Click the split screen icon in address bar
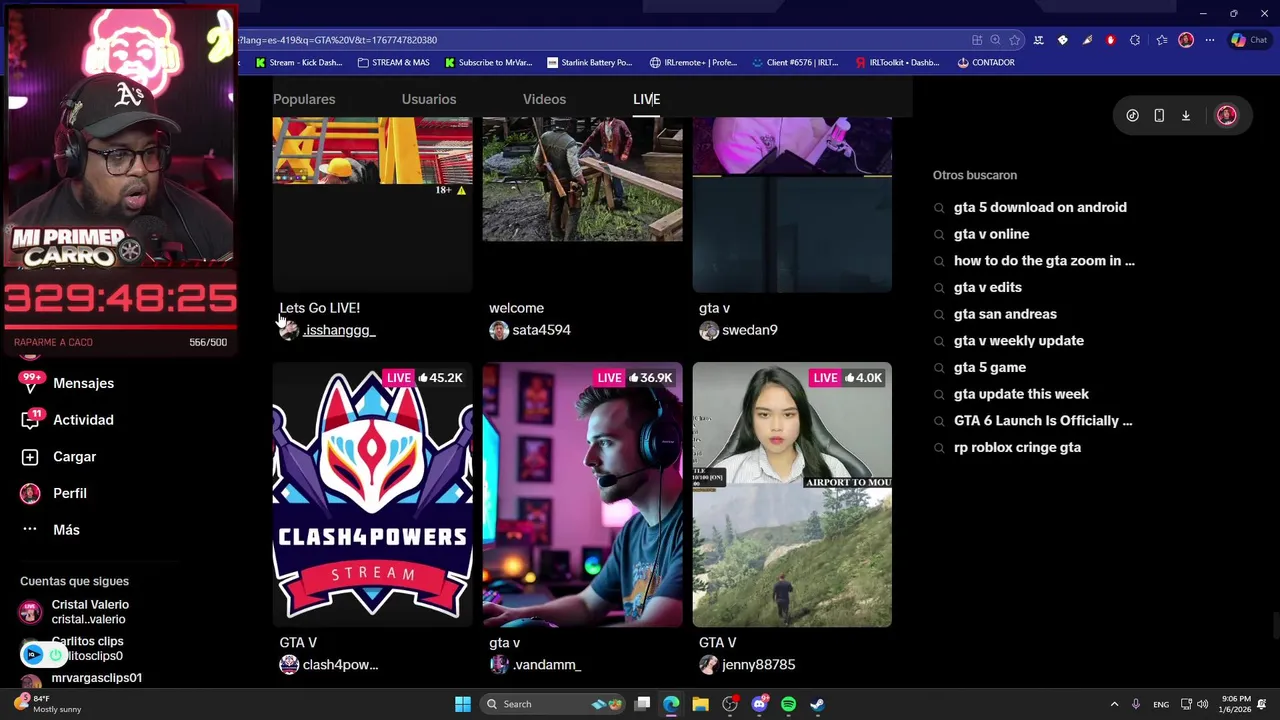 pos(977,40)
